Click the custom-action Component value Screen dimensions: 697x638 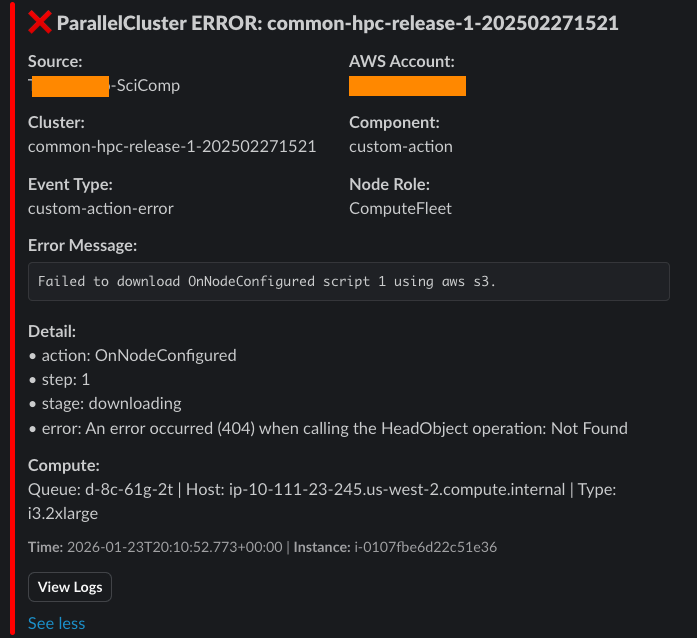(401, 146)
